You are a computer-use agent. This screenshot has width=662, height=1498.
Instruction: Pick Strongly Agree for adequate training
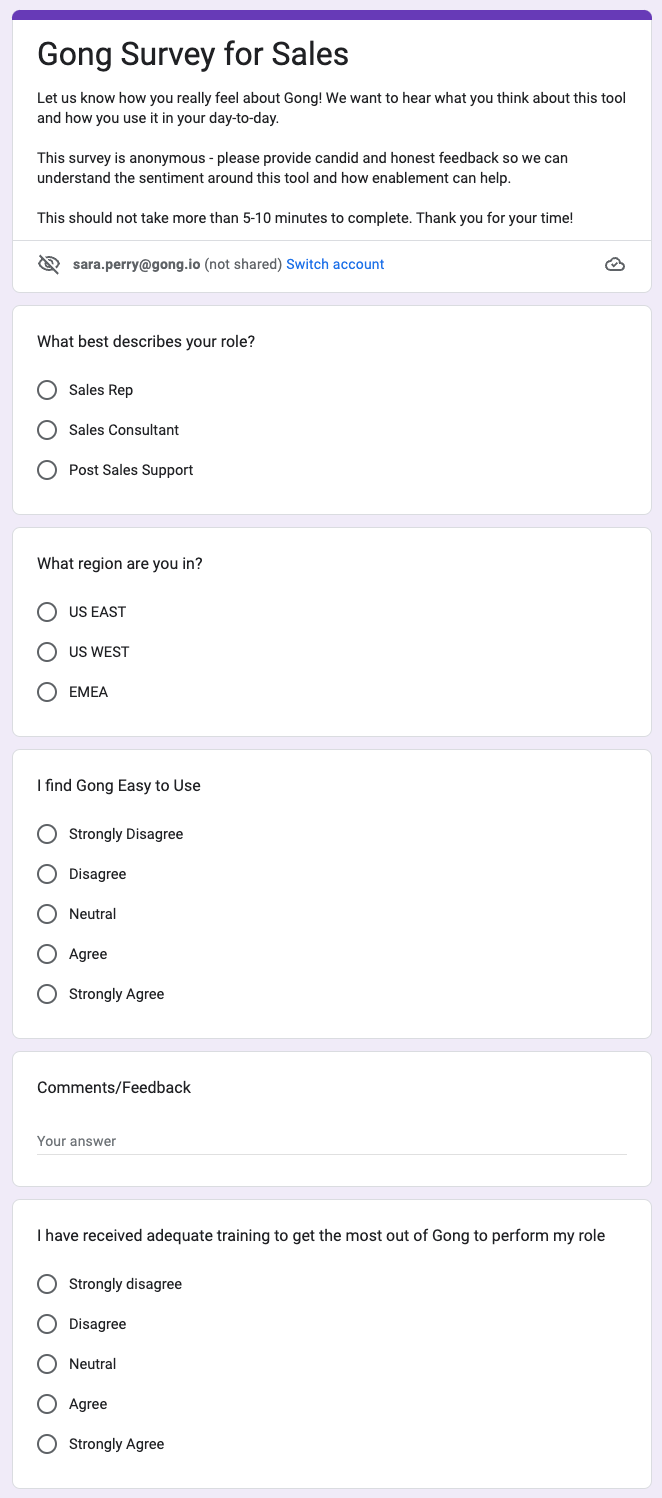click(x=47, y=1444)
